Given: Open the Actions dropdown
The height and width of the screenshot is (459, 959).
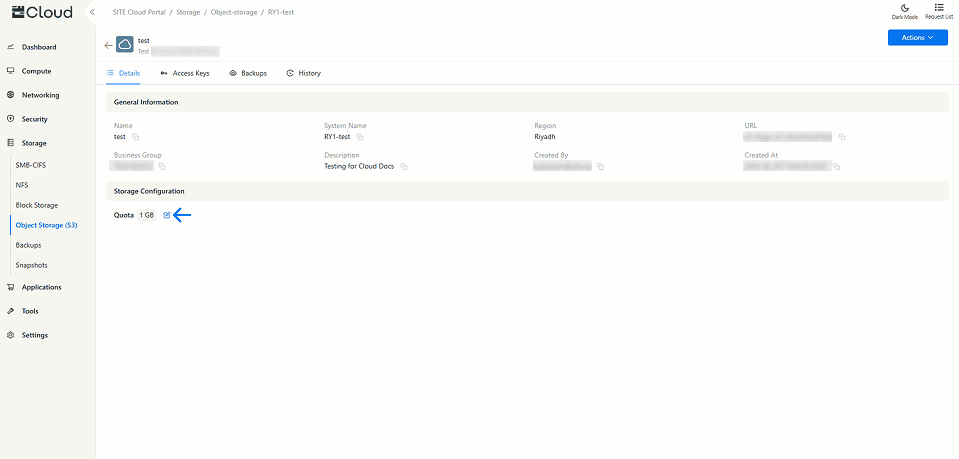Looking at the screenshot, I should [917, 37].
